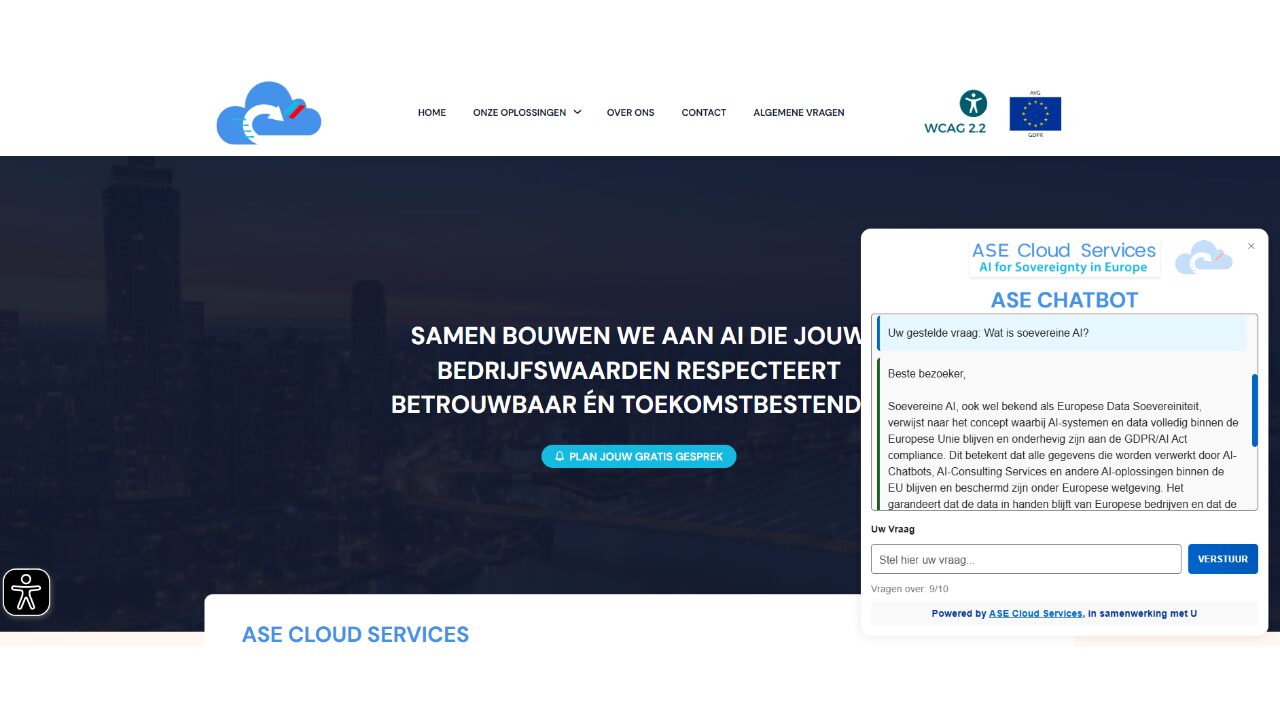Viewport: 1280px width, 720px height.
Task: Expand the Onze Oplossingen dropdown menu
Action: (x=527, y=113)
